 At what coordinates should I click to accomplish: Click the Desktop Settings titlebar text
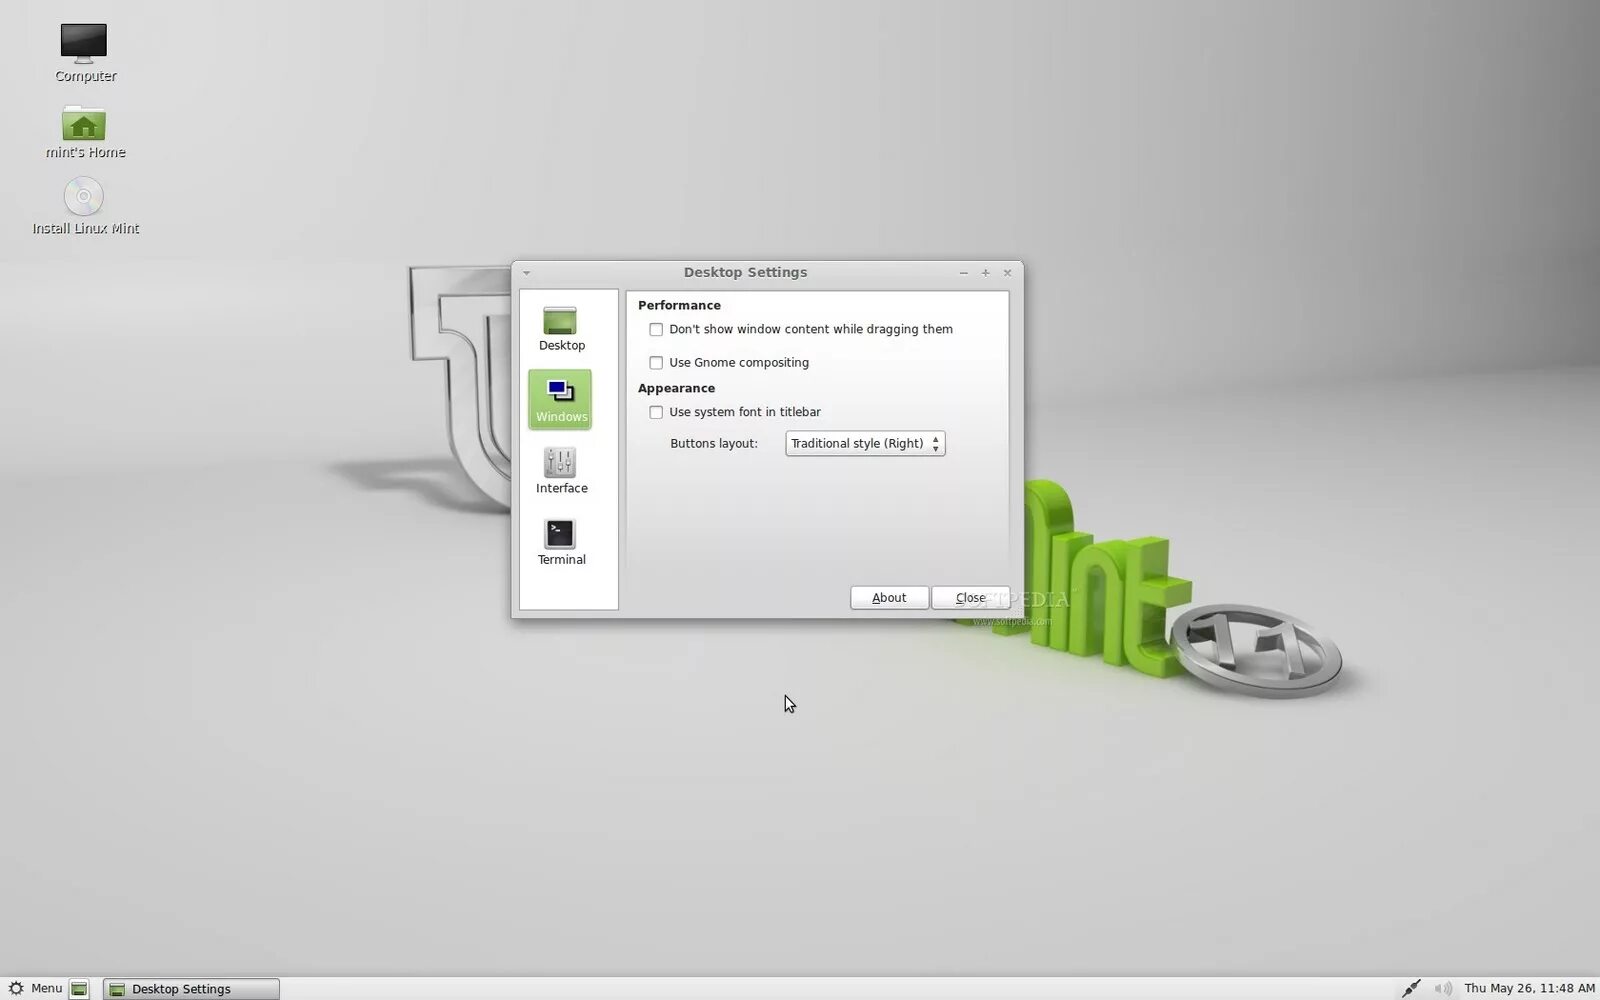(745, 272)
